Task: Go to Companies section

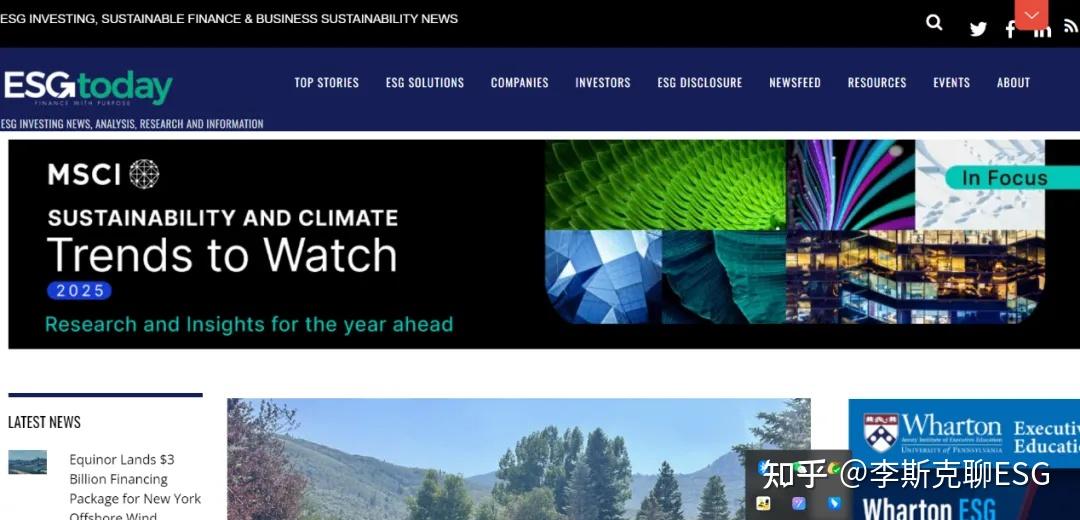Action: [519, 83]
